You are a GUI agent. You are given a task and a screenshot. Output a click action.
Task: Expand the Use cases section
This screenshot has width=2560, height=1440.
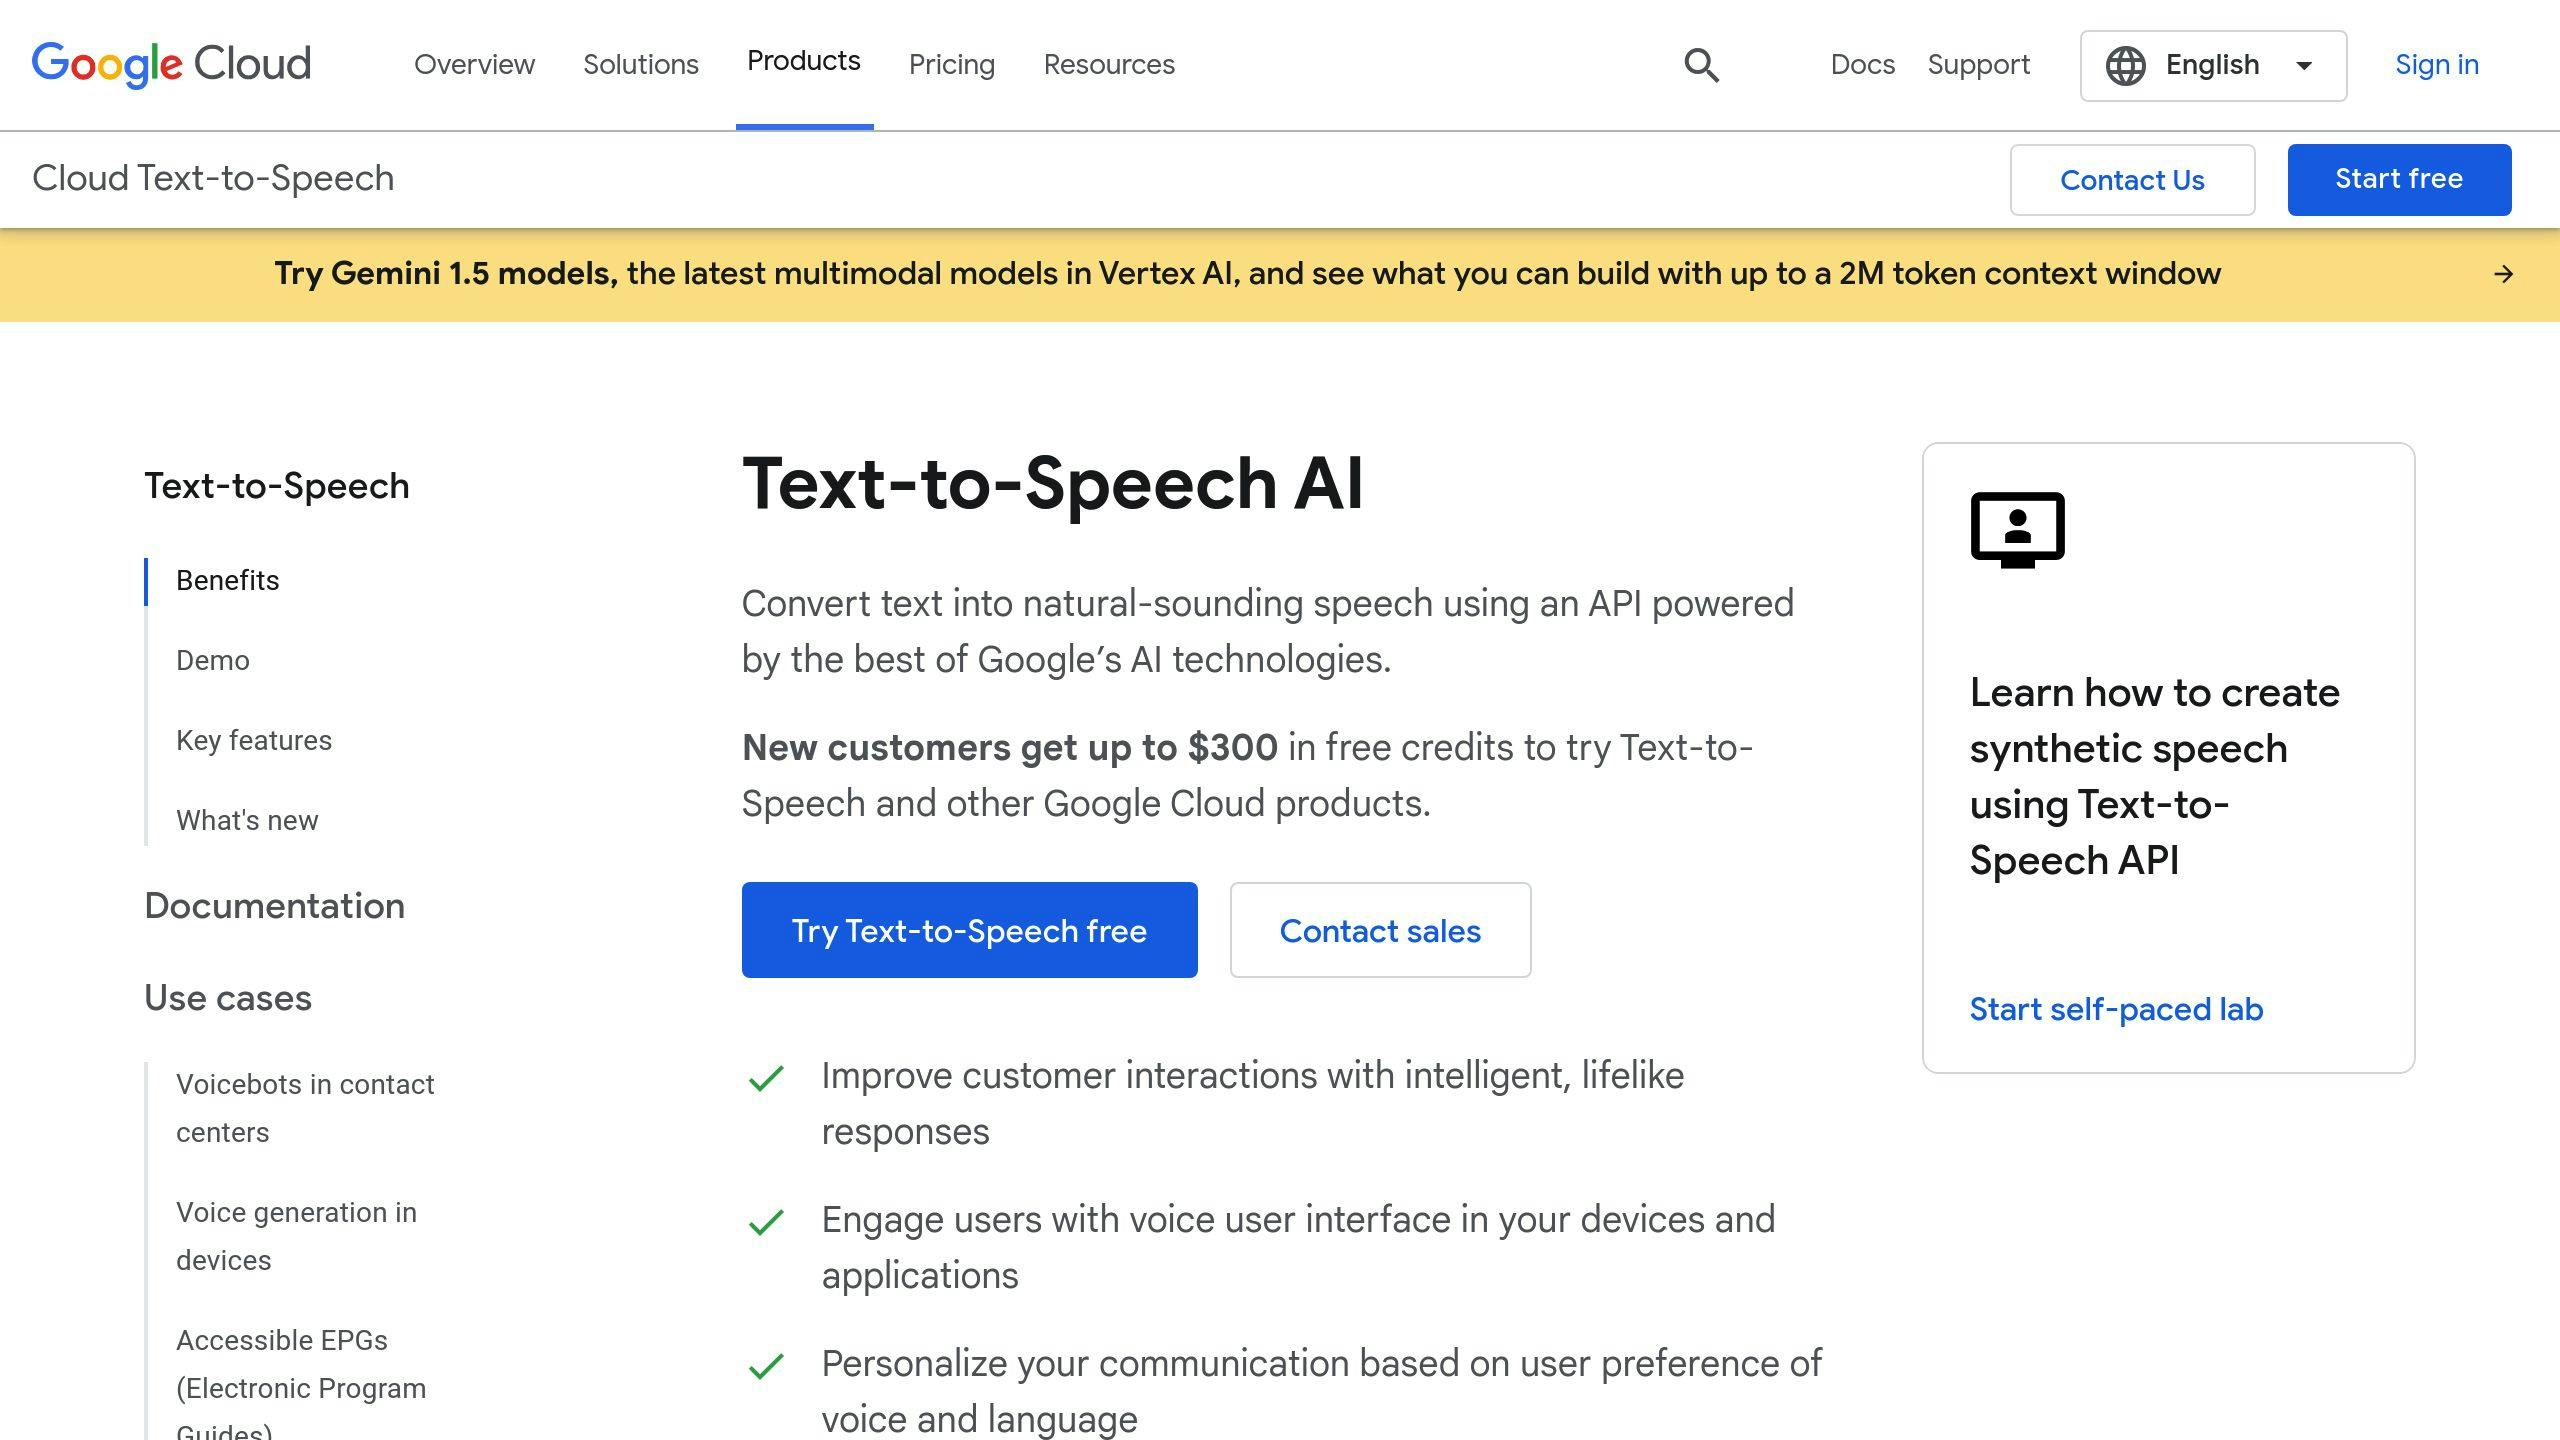pyautogui.click(x=227, y=999)
